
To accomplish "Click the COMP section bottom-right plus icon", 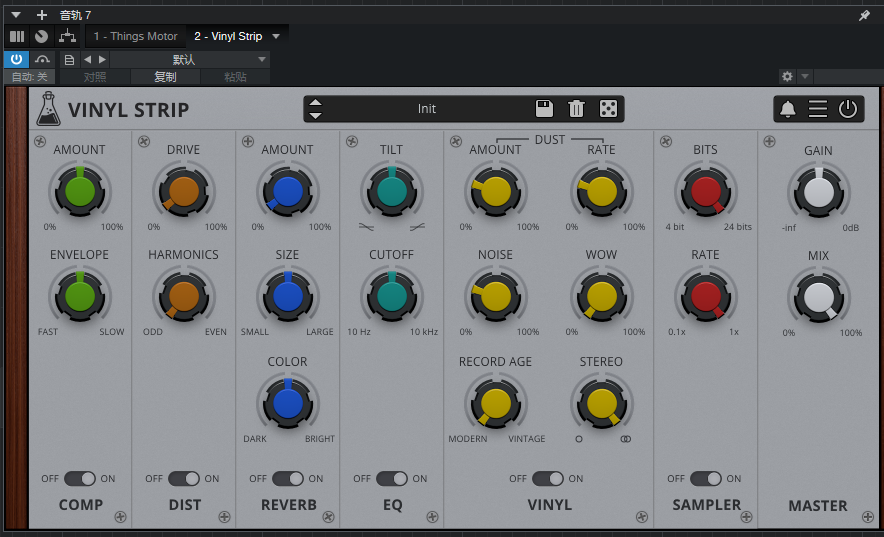I will [120, 517].
